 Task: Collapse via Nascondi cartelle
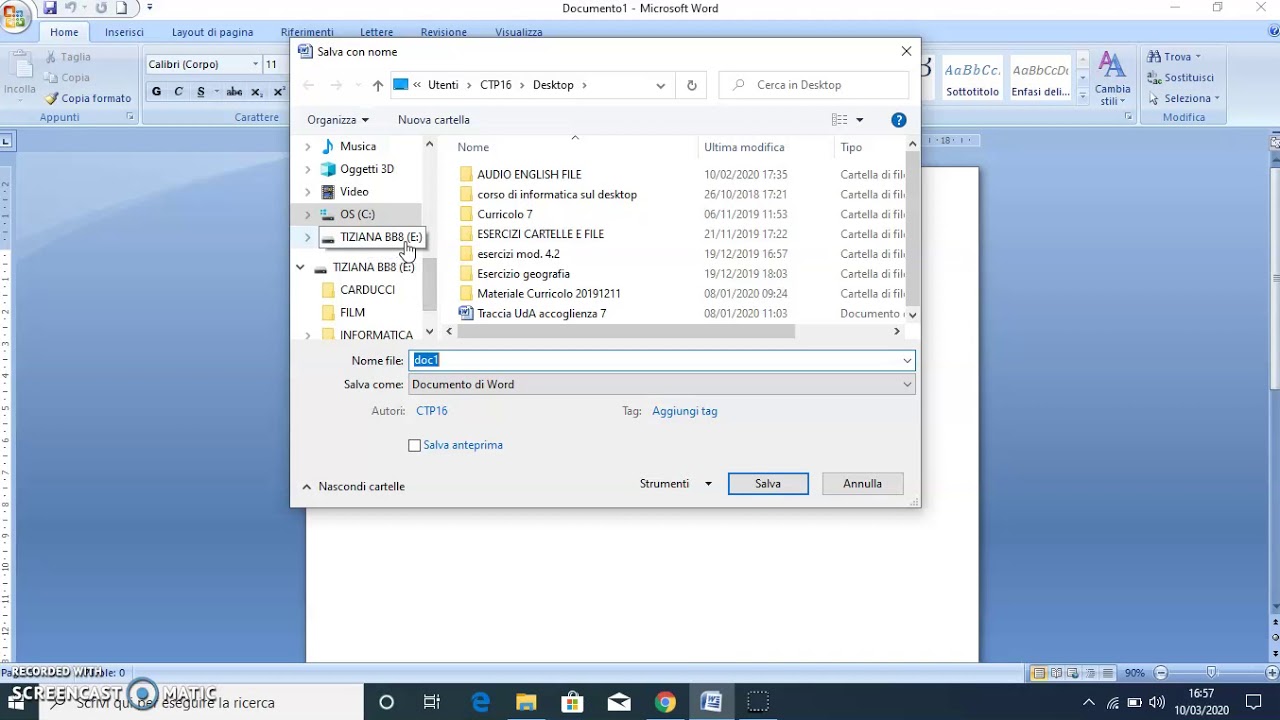click(x=354, y=486)
